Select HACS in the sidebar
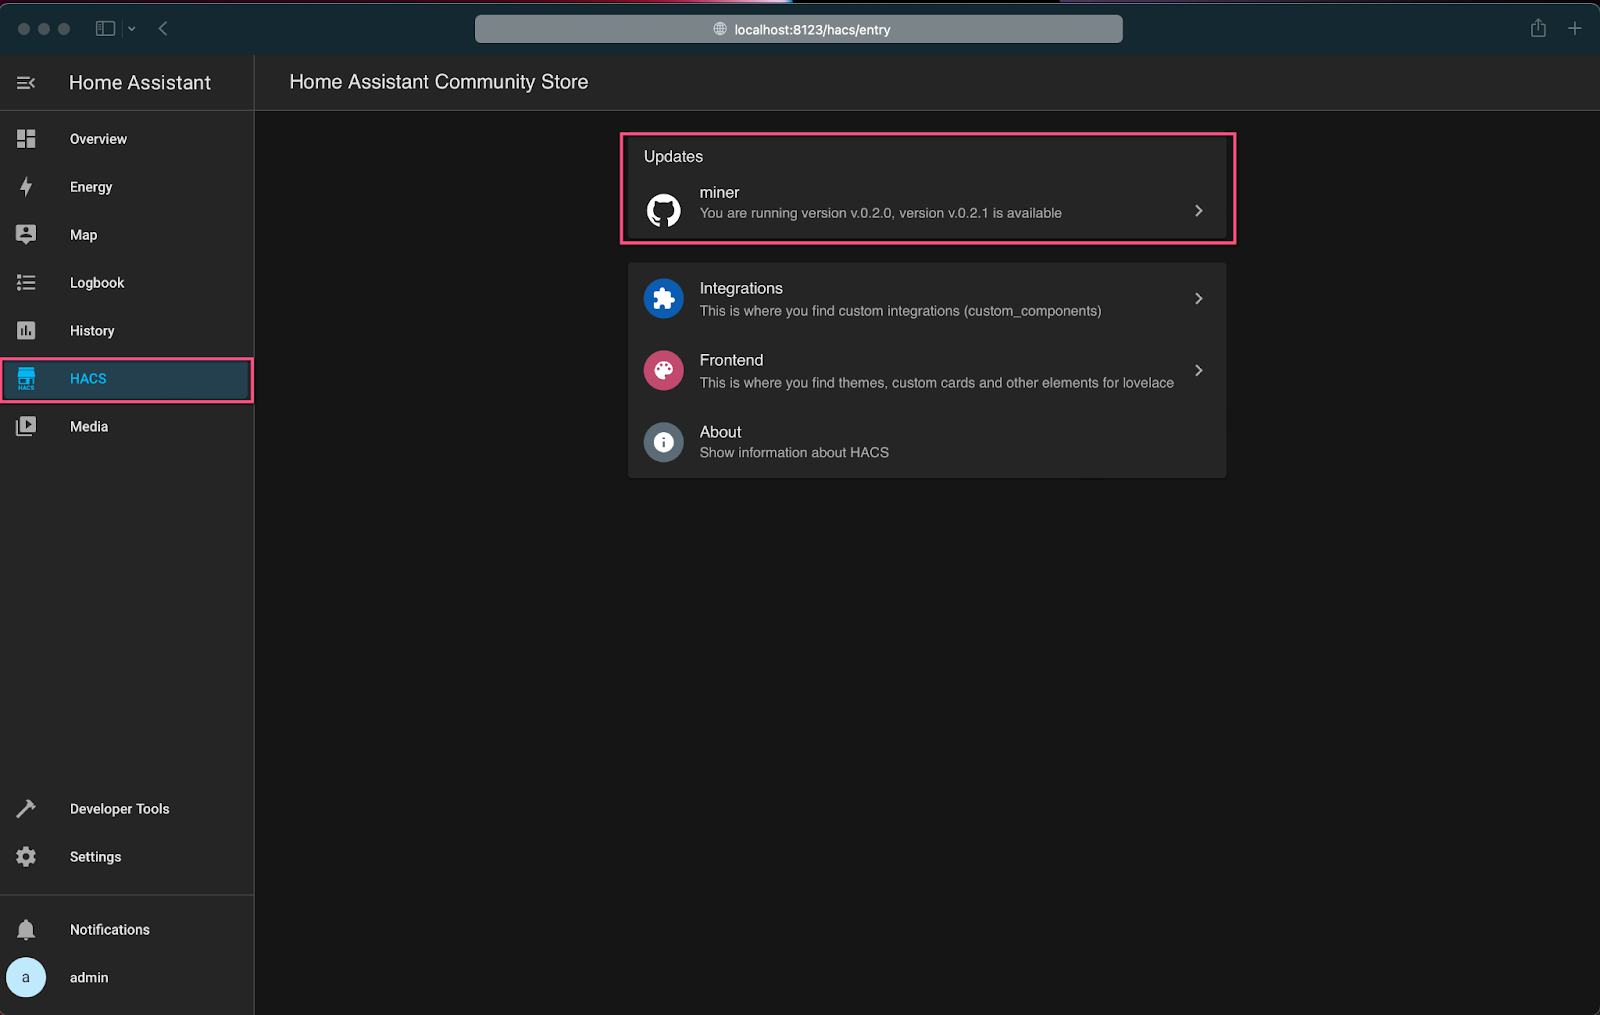The width and height of the screenshot is (1600, 1015). pos(127,379)
